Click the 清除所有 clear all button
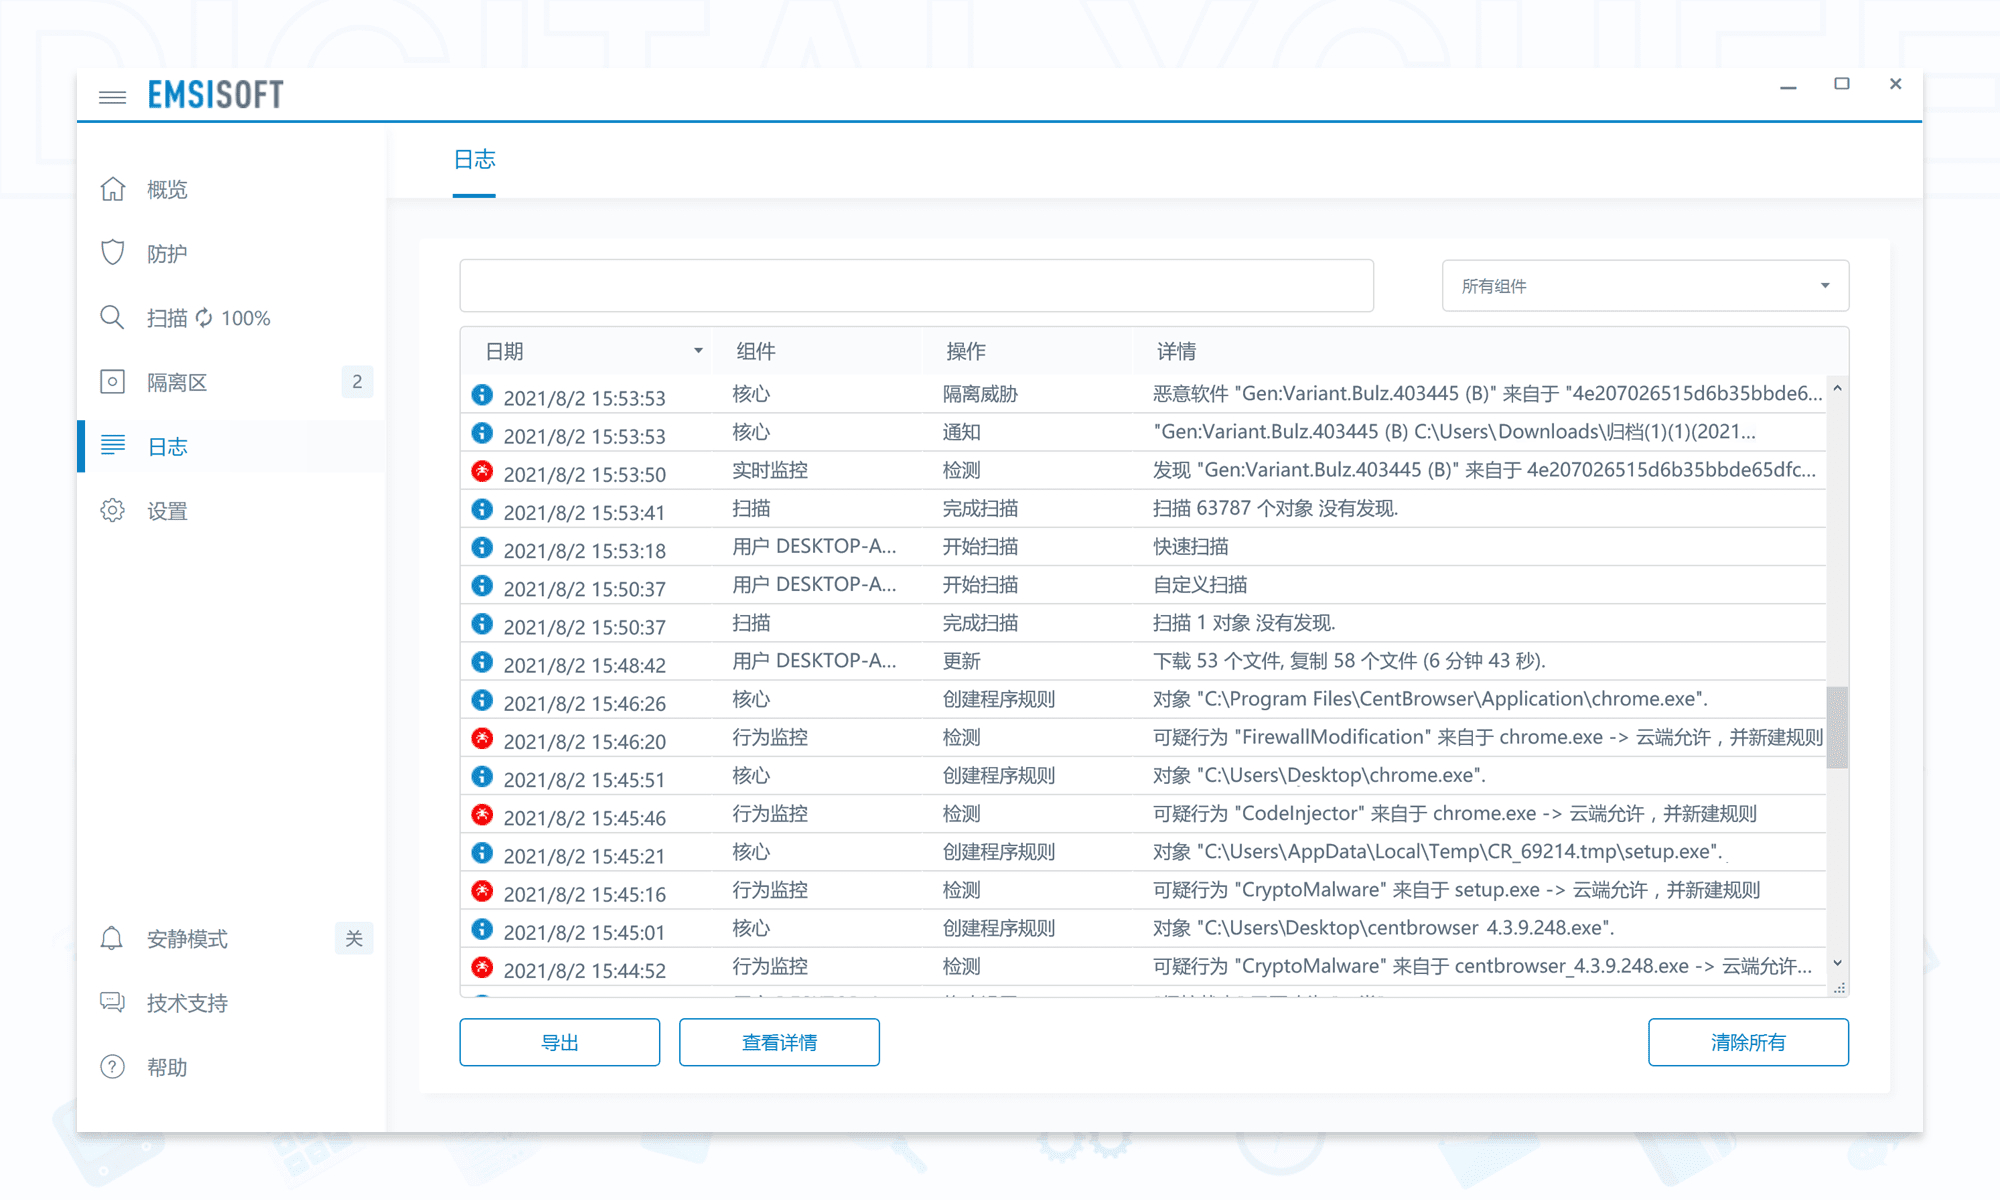2000x1200 pixels. [1747, 1041]
